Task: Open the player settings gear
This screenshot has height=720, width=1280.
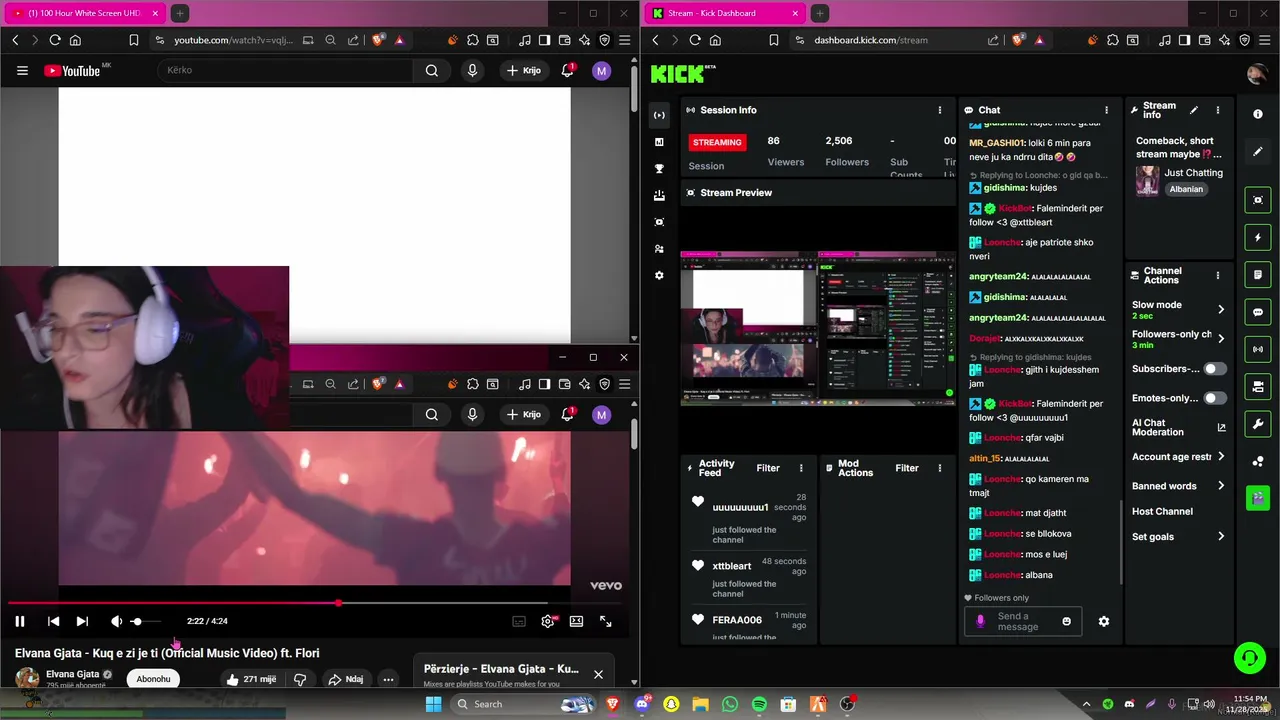Action: point(547,621)
